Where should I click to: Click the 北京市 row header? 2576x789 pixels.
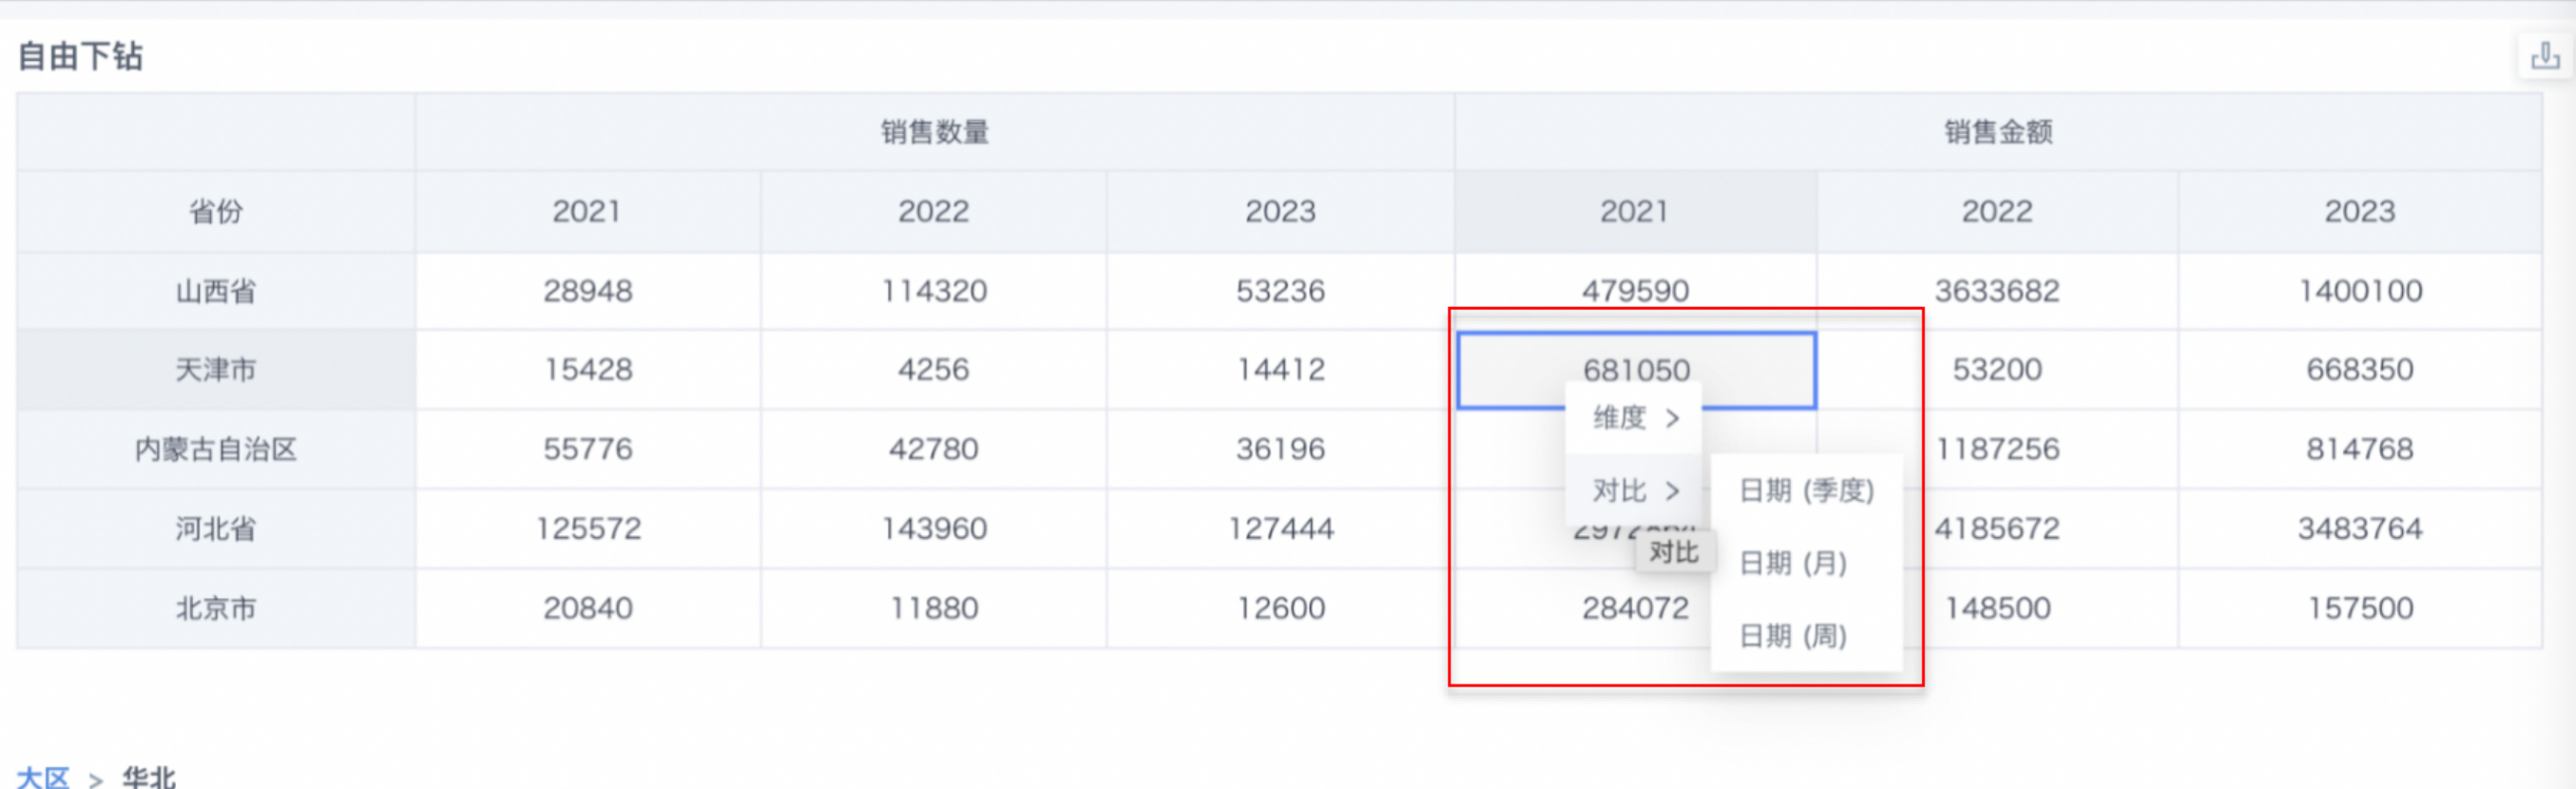coord(216,608)
